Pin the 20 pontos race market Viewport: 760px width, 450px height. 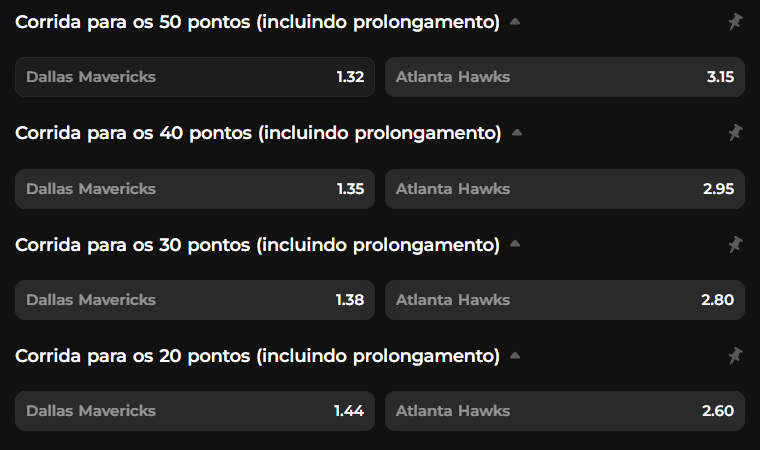click(x=735, y=355)
